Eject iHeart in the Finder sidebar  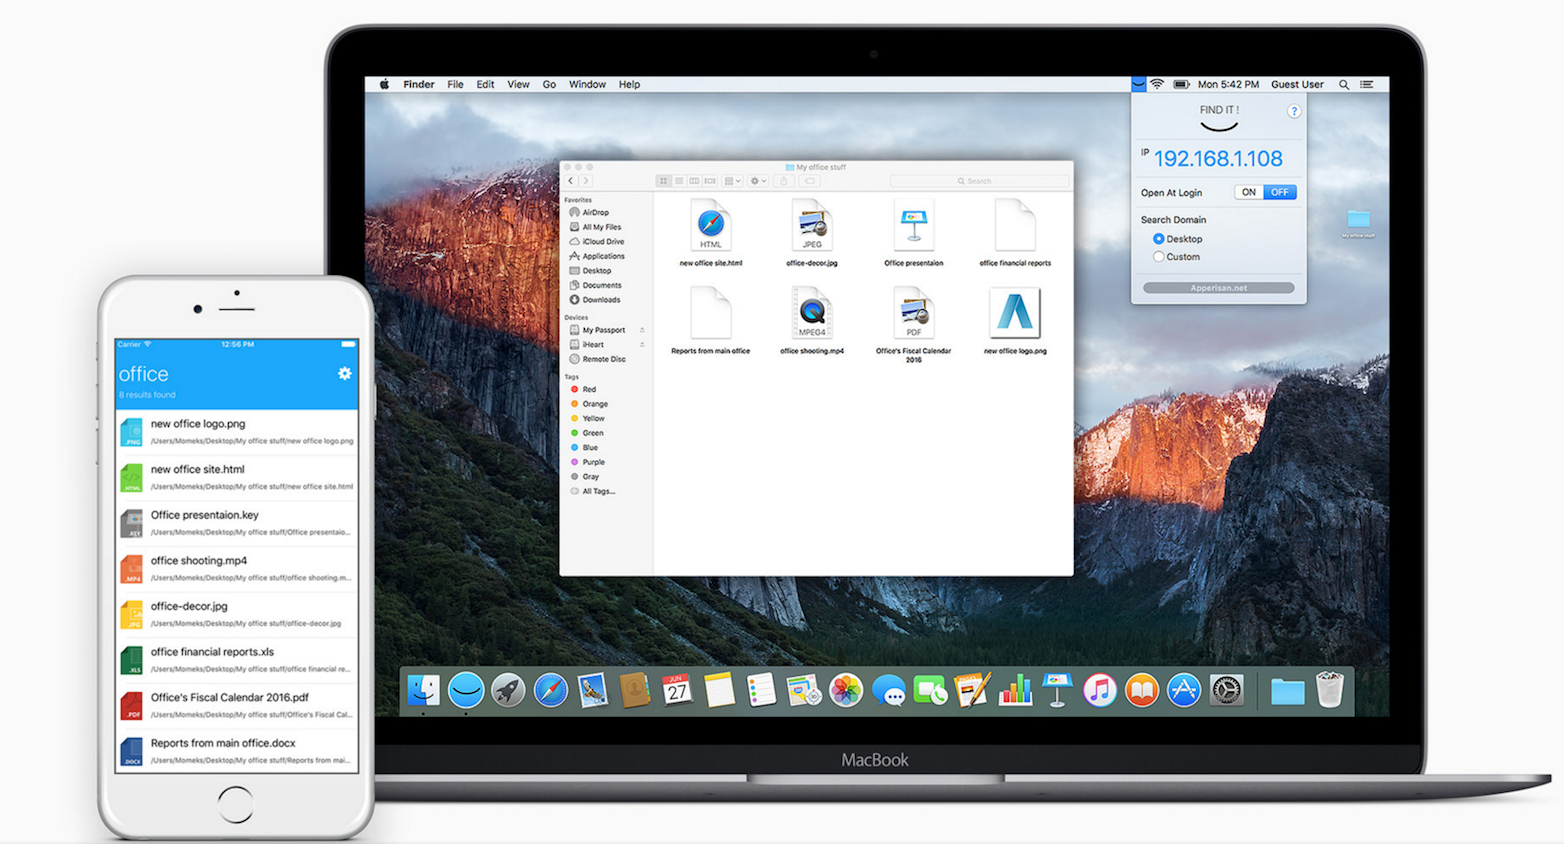tap(642, 345)
